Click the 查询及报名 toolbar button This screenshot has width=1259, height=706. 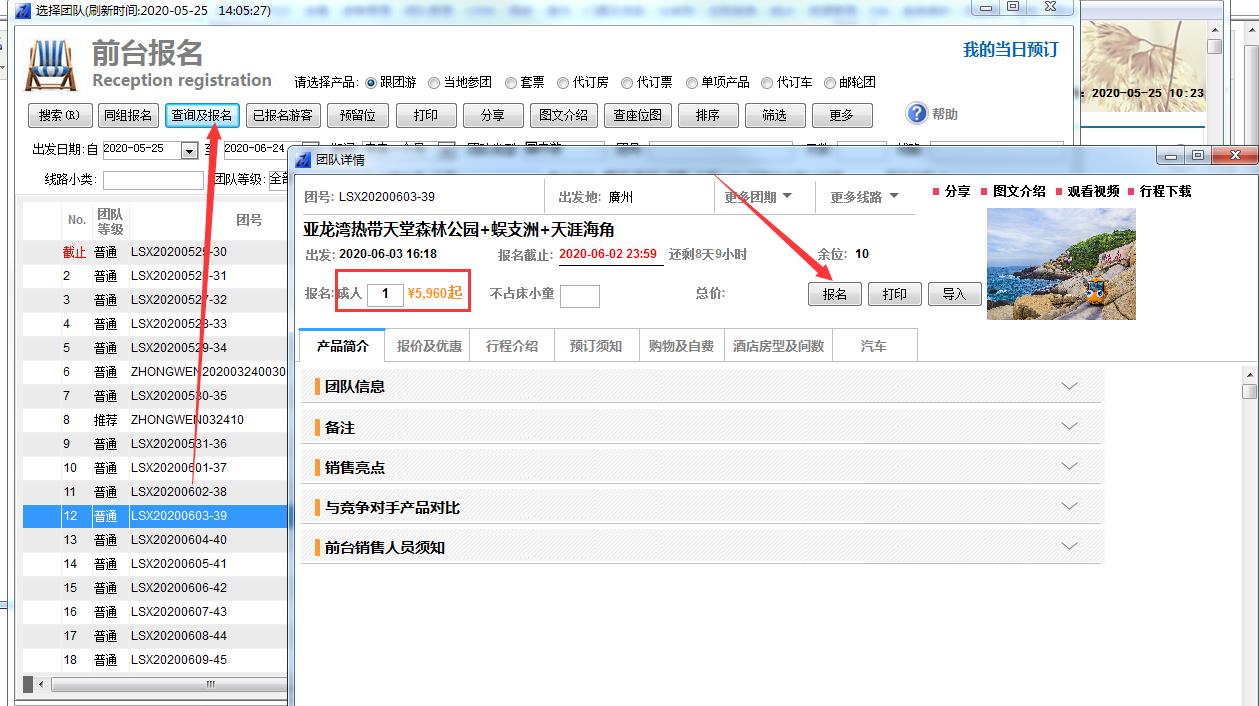[202, 115]
